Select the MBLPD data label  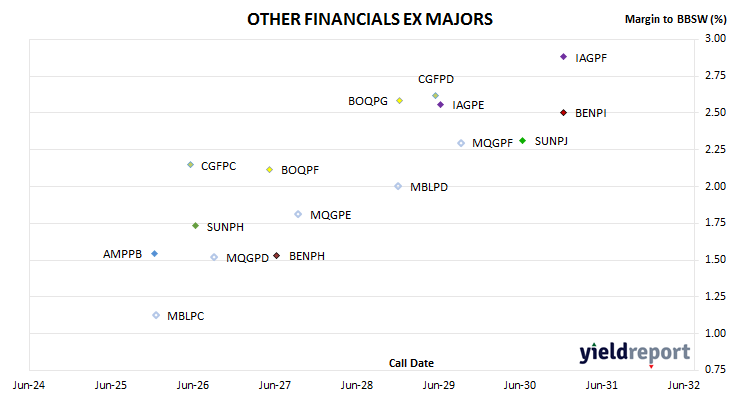pos(429,187)
